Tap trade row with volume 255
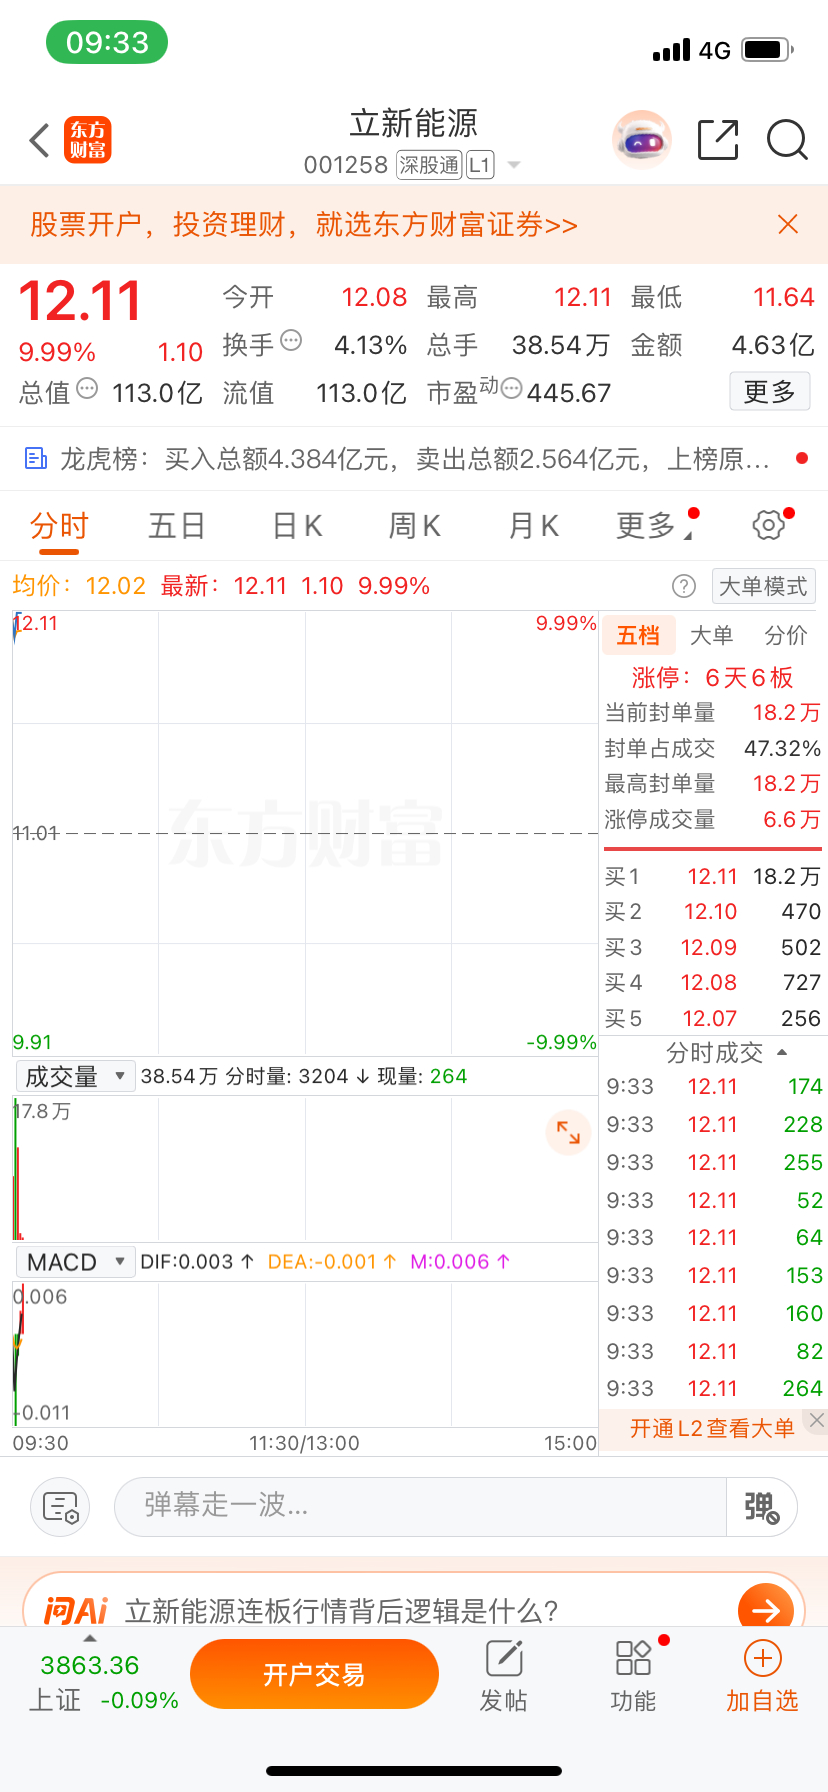 tap(714, 1162)
